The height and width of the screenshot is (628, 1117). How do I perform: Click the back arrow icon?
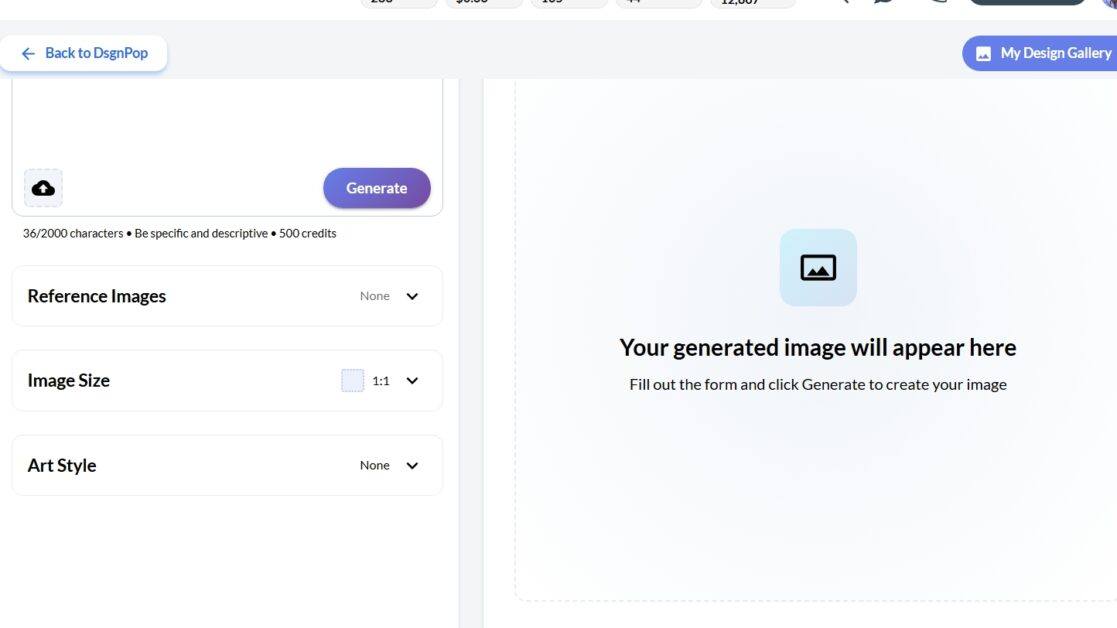point(28,54)
